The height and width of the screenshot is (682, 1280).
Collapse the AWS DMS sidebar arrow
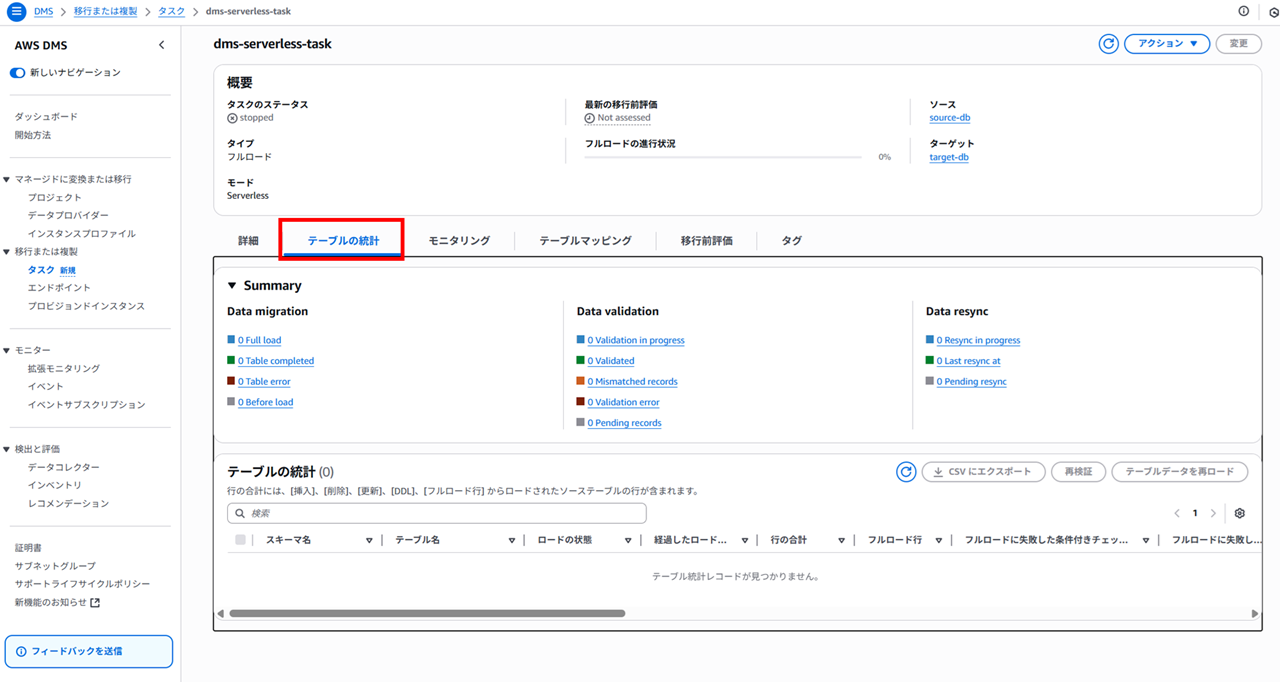click(x=162, y=46)
